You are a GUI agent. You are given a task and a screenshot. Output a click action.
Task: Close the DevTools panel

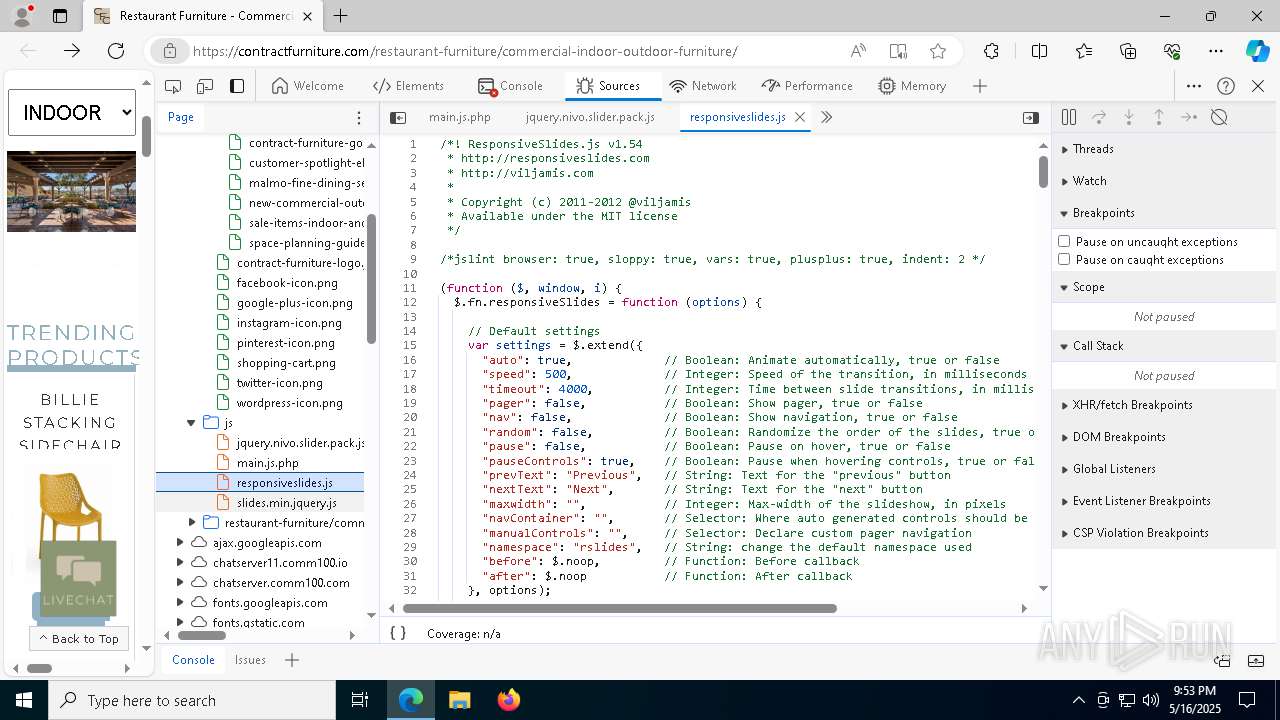tap(1258, 86)
